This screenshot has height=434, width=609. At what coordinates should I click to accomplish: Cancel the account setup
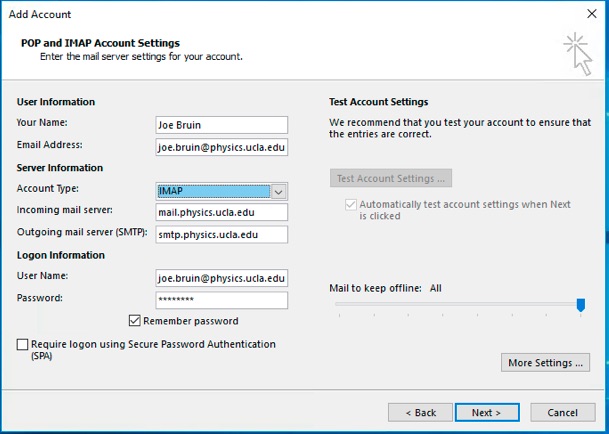(563, 412)
